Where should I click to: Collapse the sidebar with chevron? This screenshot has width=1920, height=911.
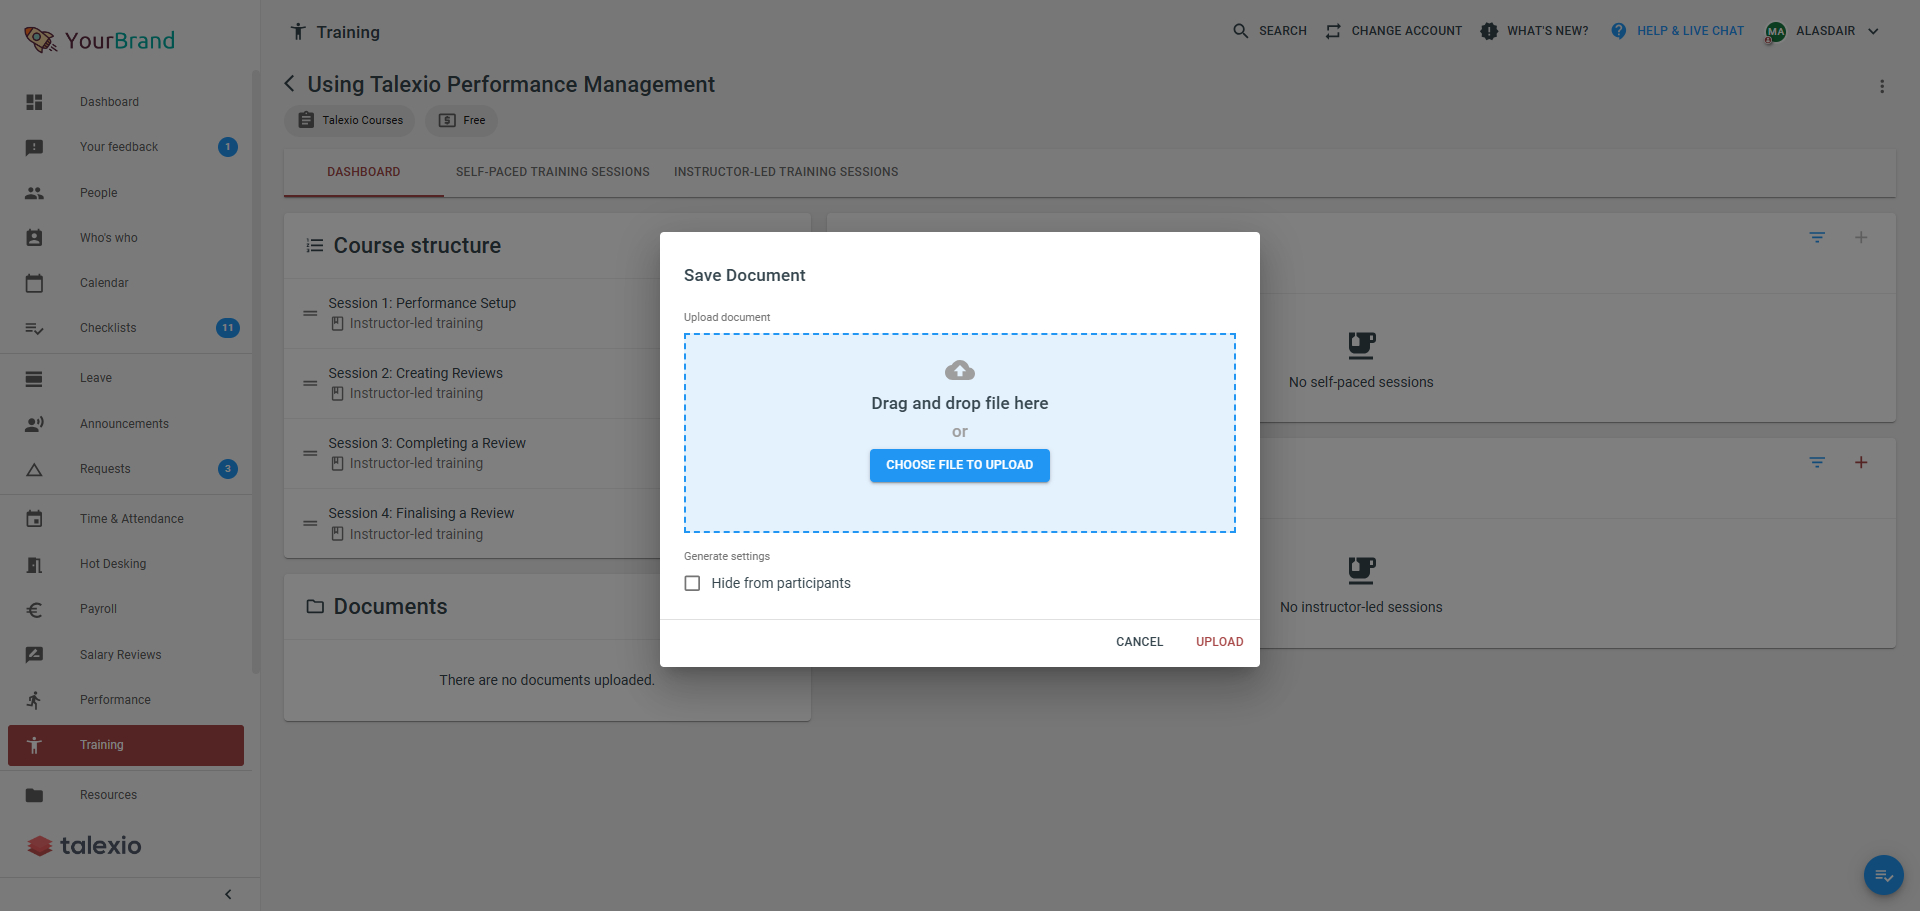pyautogui.click(x=228, y=894)
